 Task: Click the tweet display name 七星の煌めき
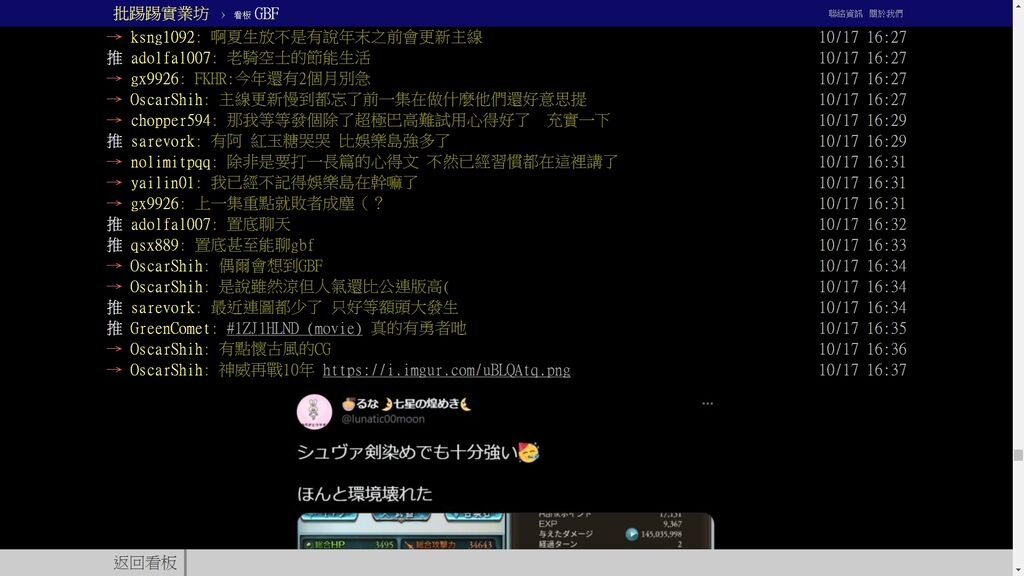406,404
